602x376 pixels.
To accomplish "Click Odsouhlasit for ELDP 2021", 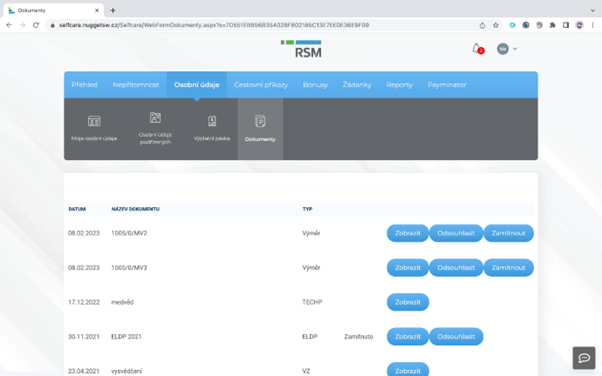I will (x=456, y=336).
